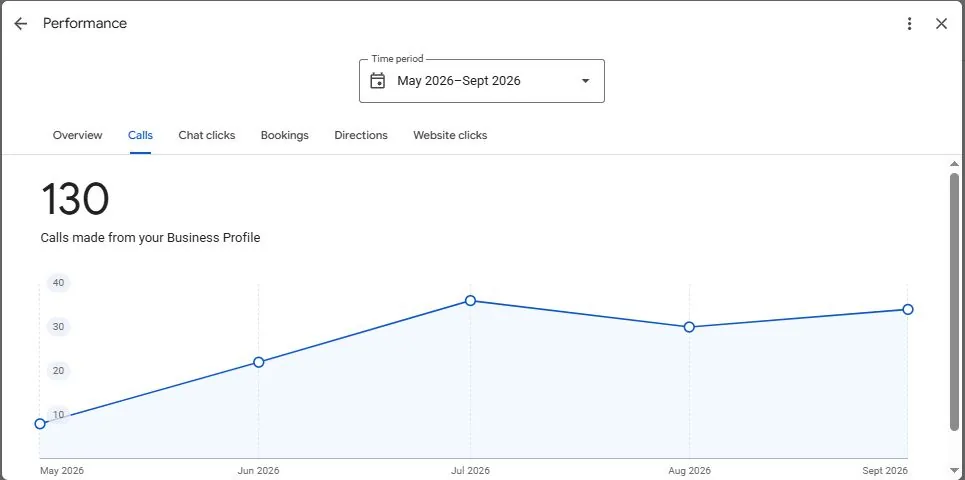This screenshot has height=480, width=965.
Task: Open the Directions tab
Action: tap(361, 135)
